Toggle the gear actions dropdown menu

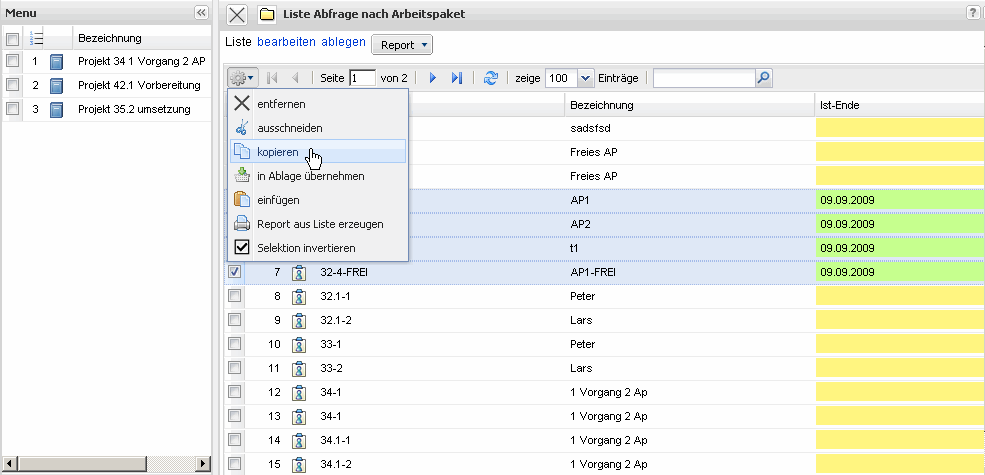click(x=242, y=78)
